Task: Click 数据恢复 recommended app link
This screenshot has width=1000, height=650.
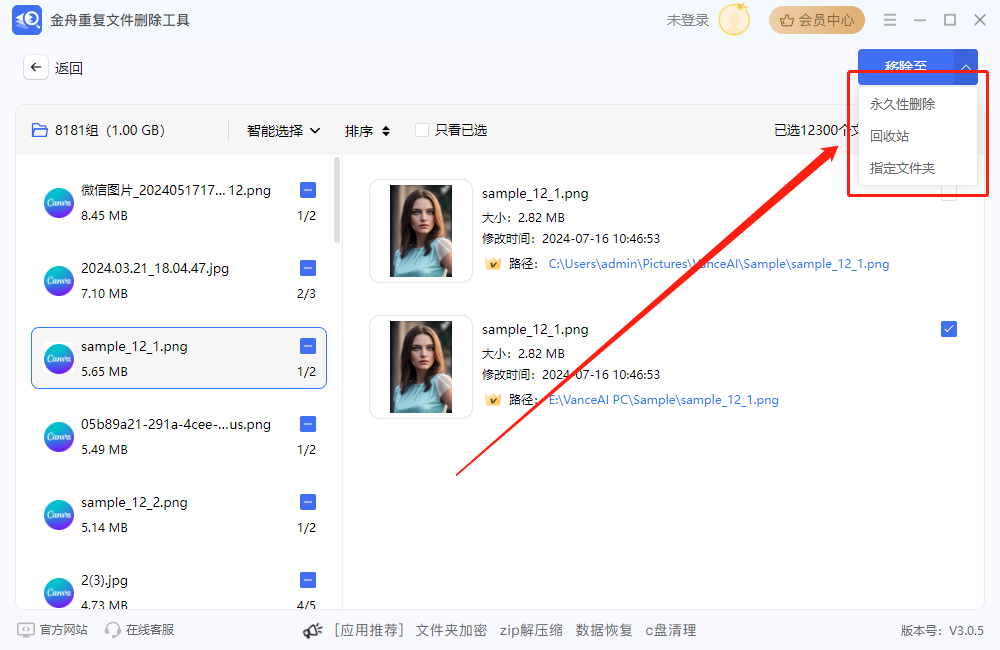Action: click(x=604, y=630)
